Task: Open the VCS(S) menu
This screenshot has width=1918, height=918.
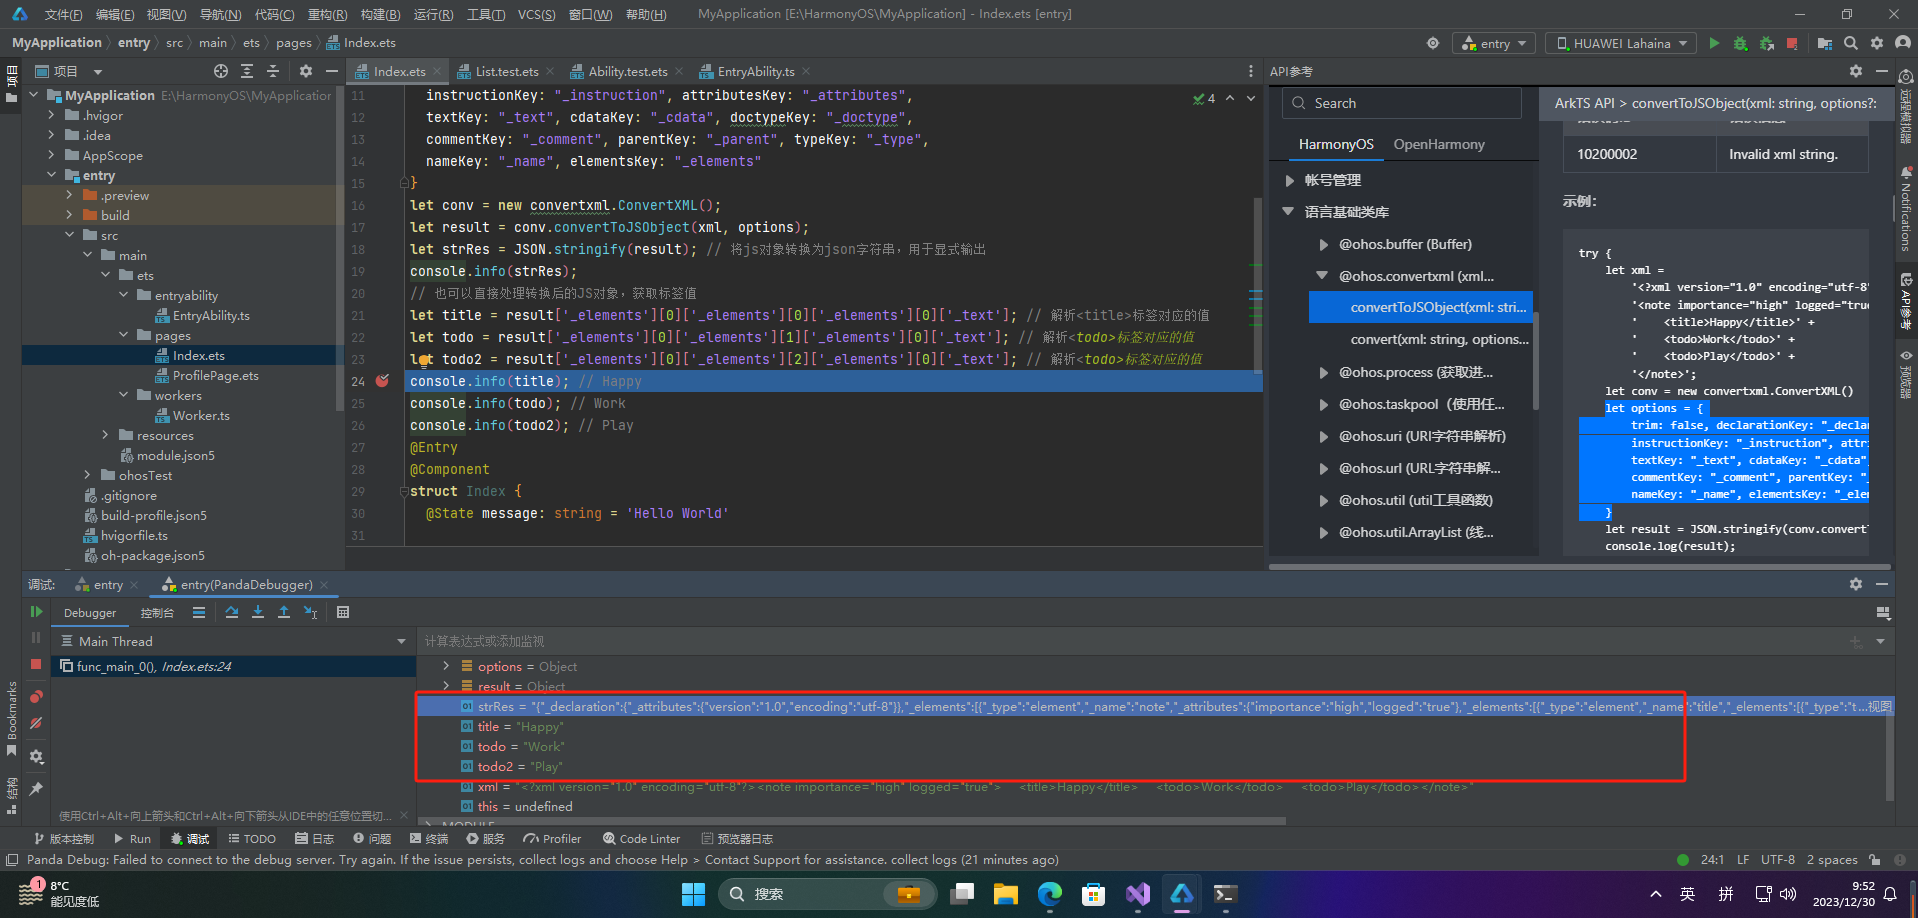Action: pos(537,14)
